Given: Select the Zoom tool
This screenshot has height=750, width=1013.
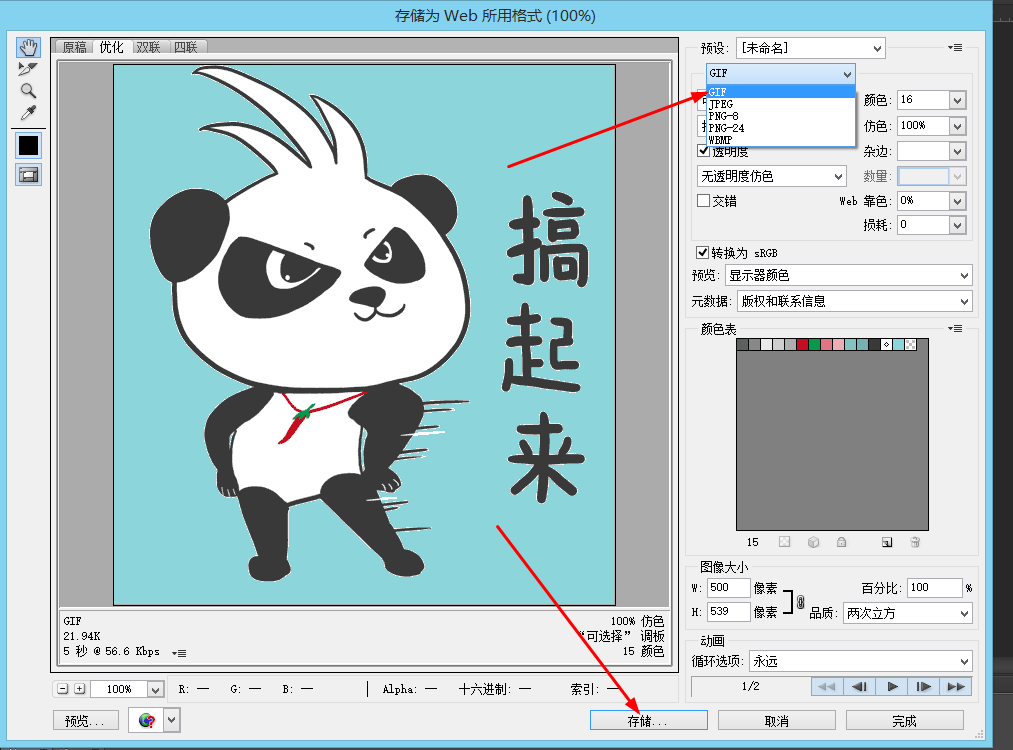Looking at the screenshot, I should [28, 92].
